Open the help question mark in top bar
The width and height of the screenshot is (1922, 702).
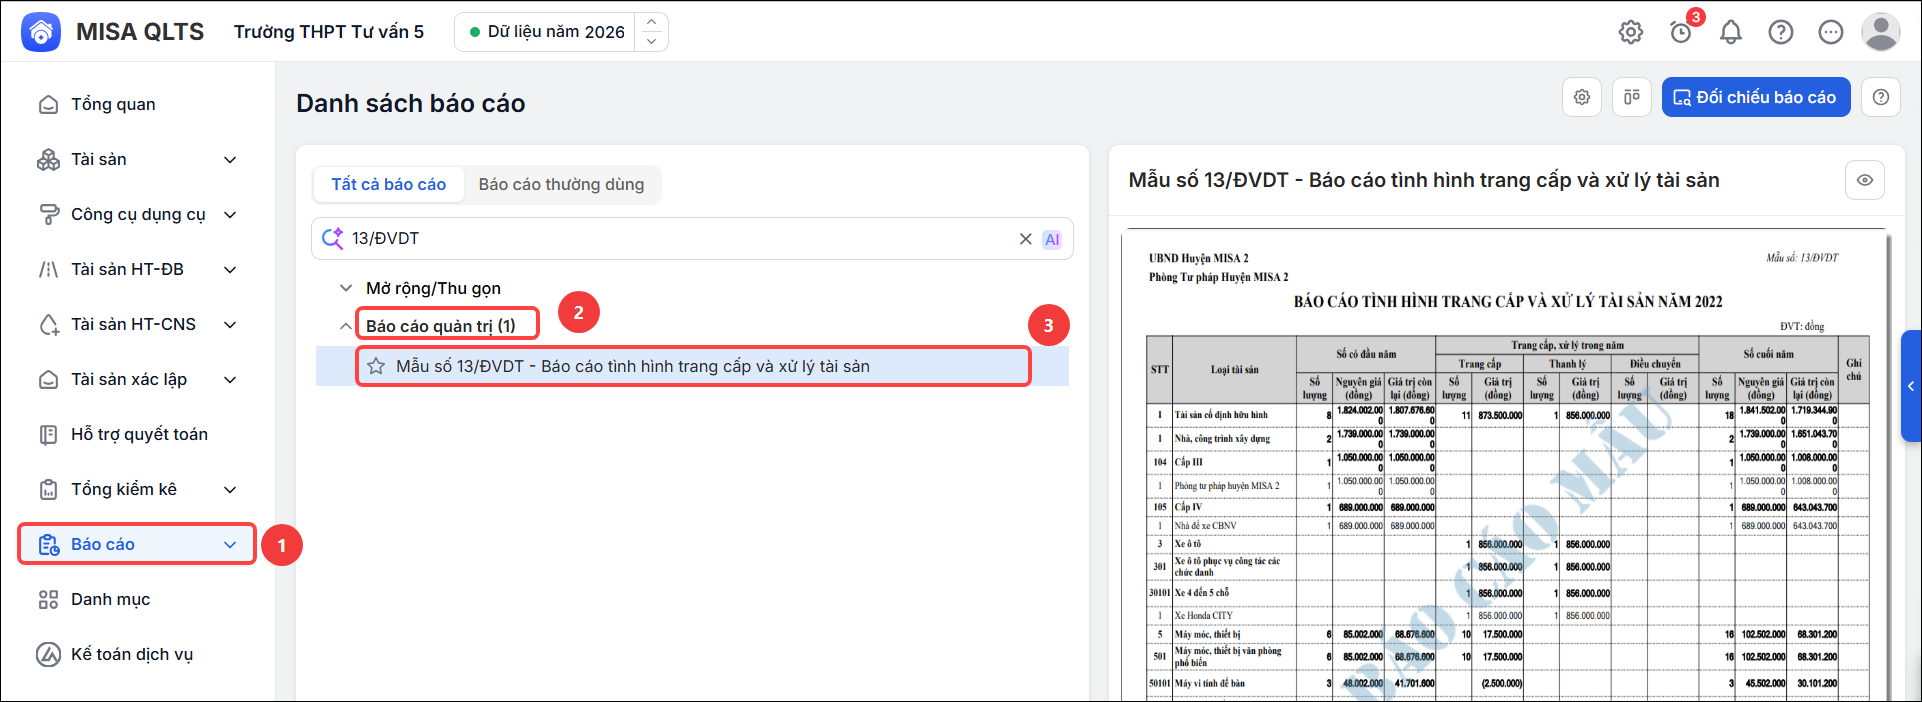pos(1781,32)
